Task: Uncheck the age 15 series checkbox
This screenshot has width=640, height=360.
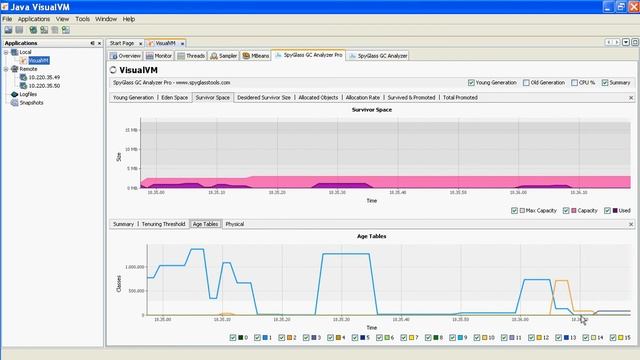Action: click(x=613, y=338)
